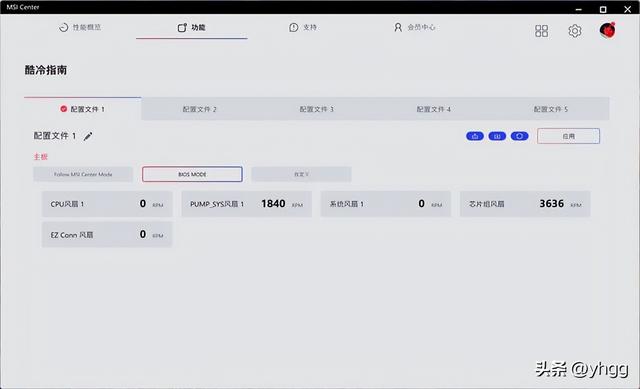
Task: Open the apps grid icon
Action: pyautogui.click(x=541, y=31)
